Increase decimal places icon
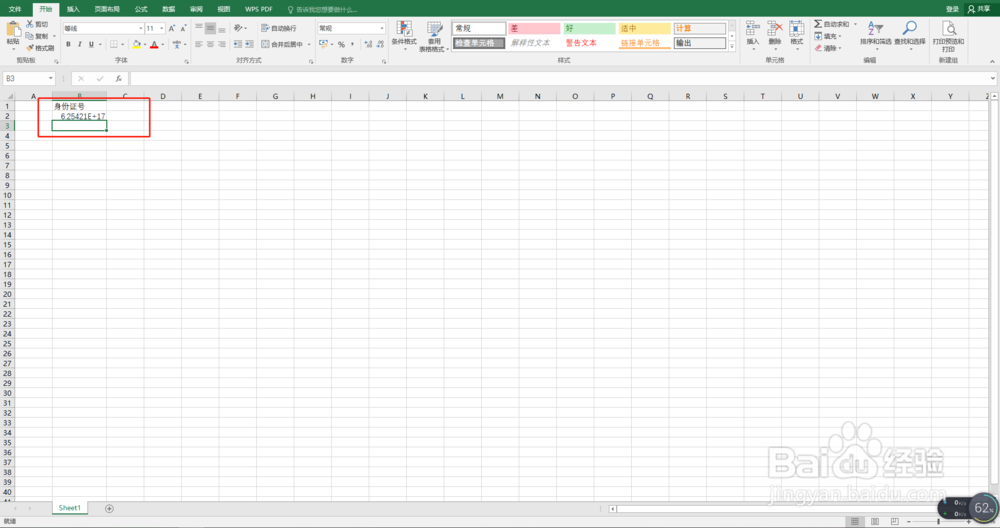Image resolution: width=1000 pixels, height=528 pixels. 368,44
